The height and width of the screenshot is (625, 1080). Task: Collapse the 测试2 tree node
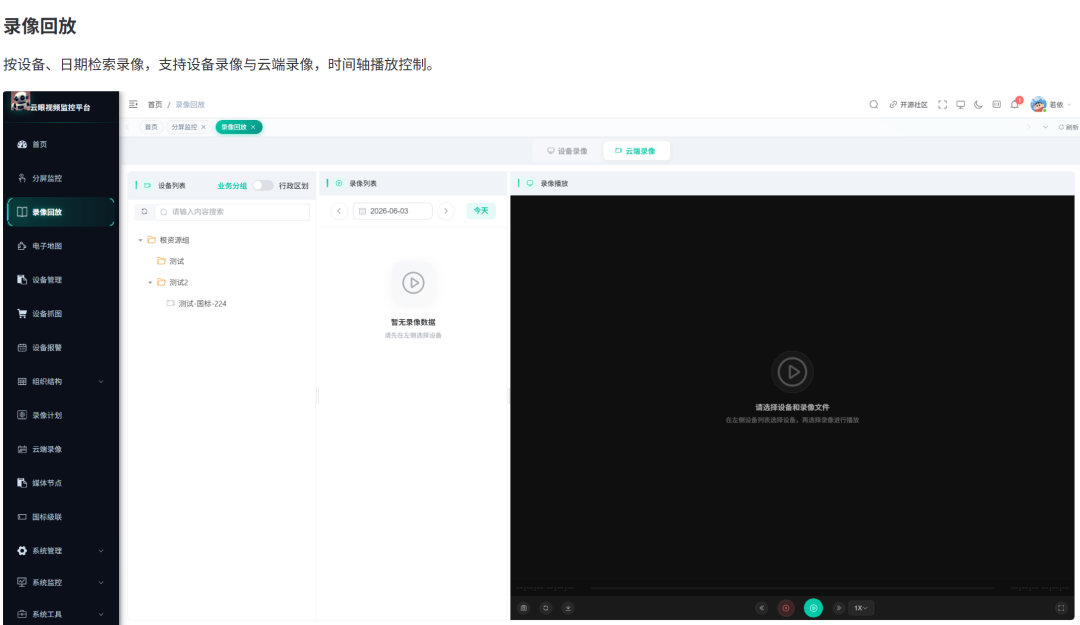(x=150, y=283)
